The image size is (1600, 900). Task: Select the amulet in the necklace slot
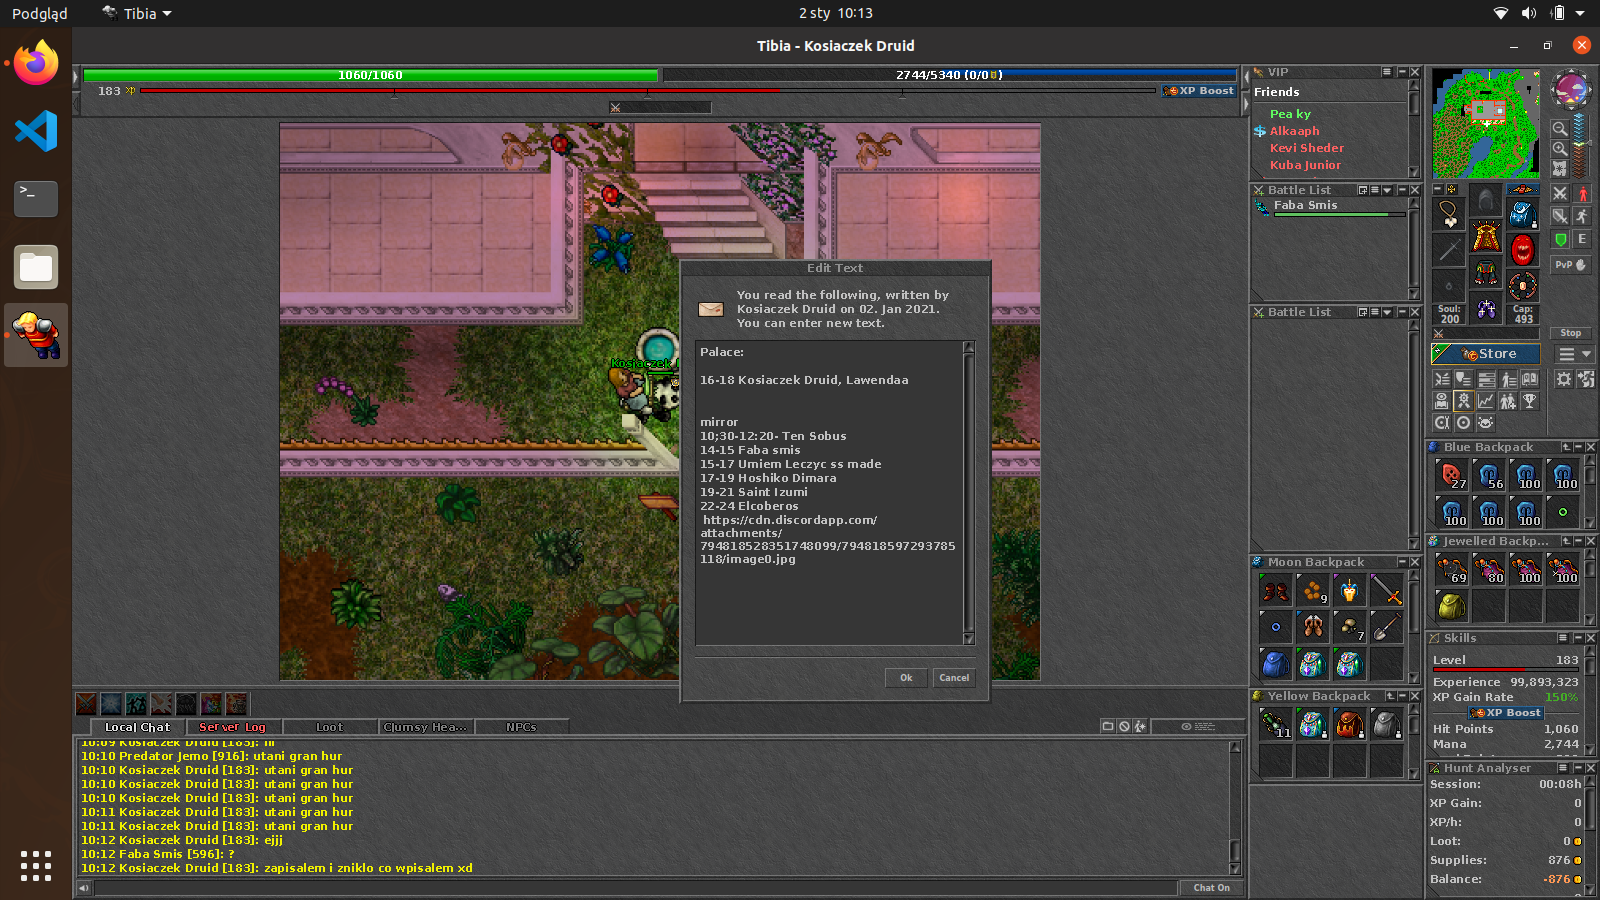[x=1448, y=212]
